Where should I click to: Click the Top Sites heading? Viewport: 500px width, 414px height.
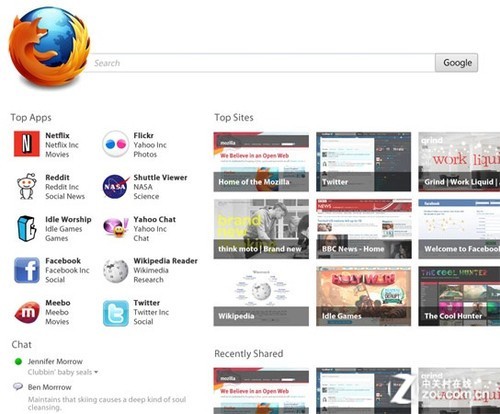pos(234,117)
